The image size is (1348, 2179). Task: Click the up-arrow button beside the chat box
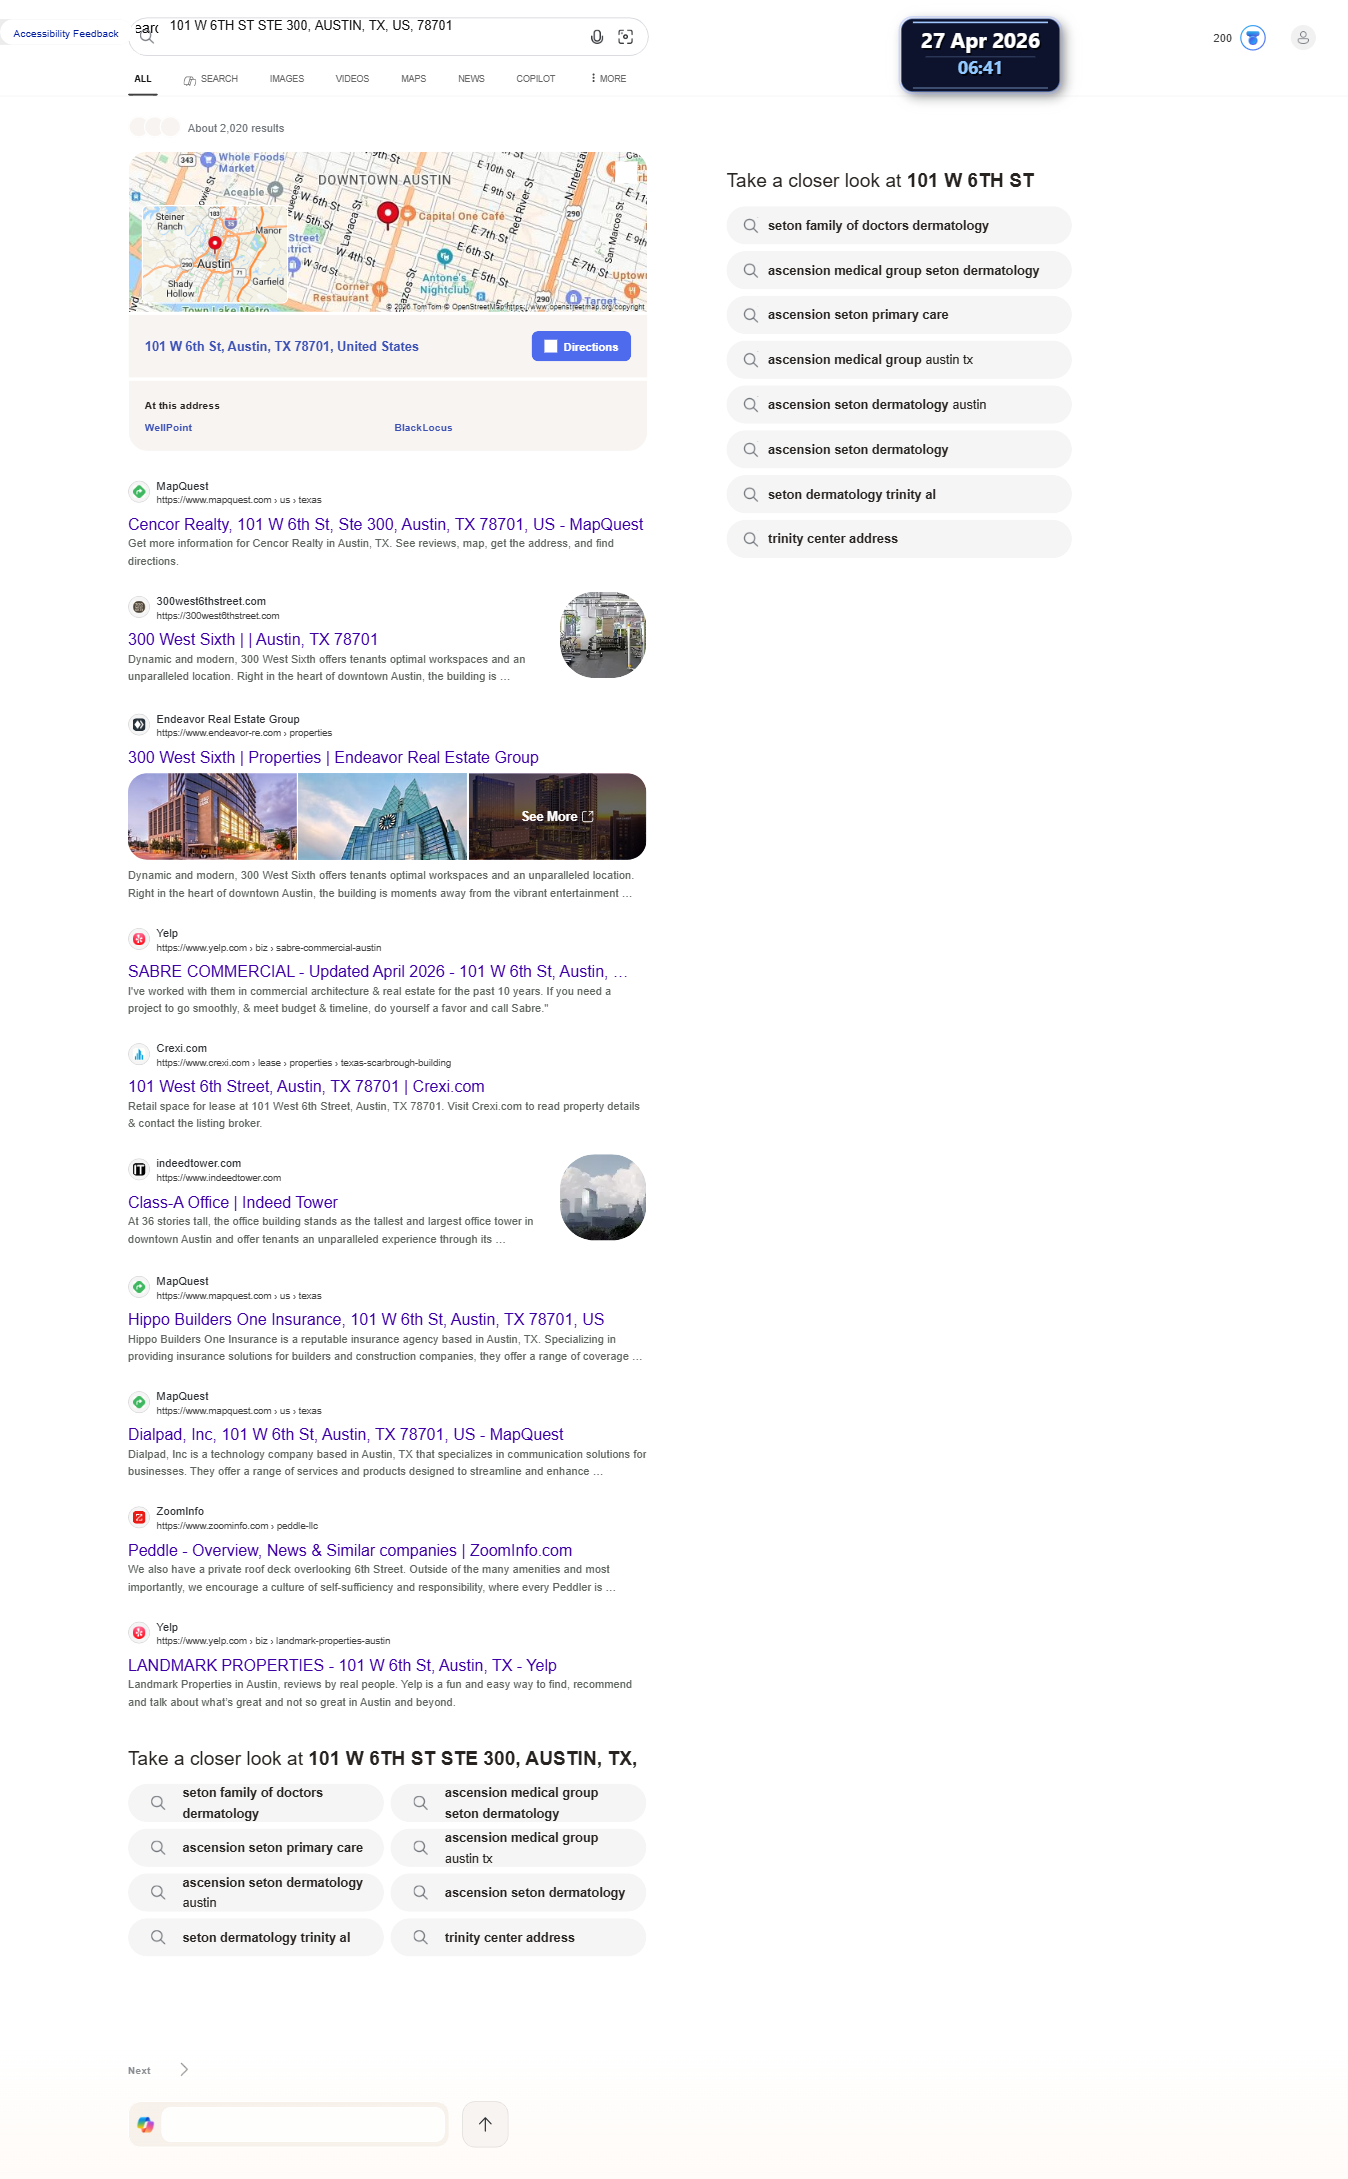click(485, 2124)
